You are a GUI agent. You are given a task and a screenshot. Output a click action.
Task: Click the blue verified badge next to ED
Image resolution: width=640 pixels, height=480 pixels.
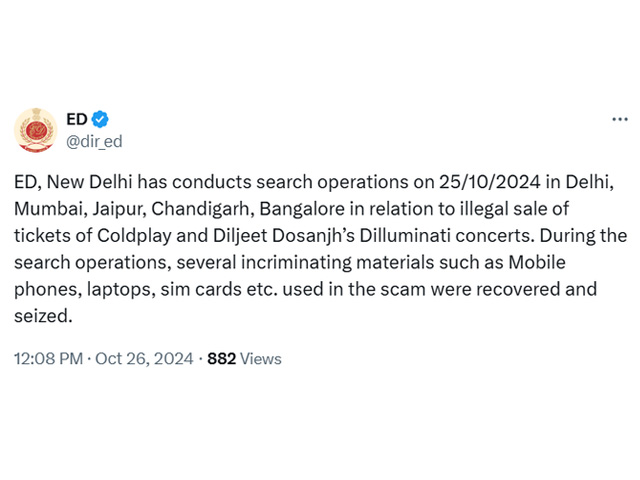point(100,120)
